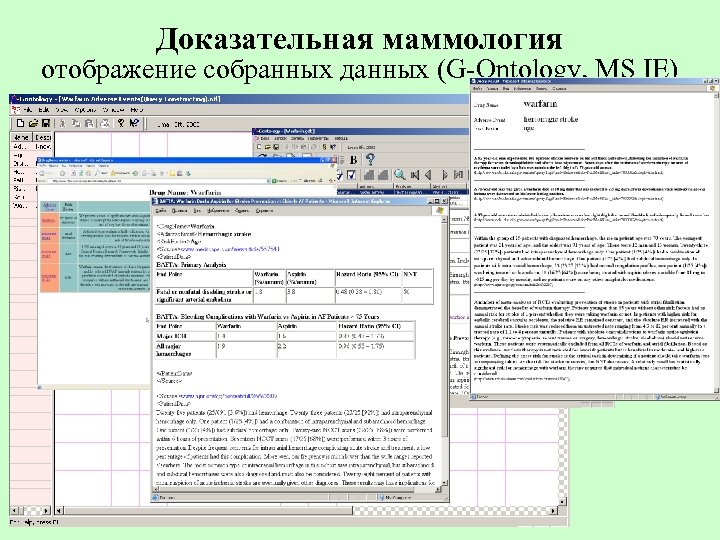Click Name column header in left panel
The height and width of the screenshot is (540, 720).
click(21, 137)
